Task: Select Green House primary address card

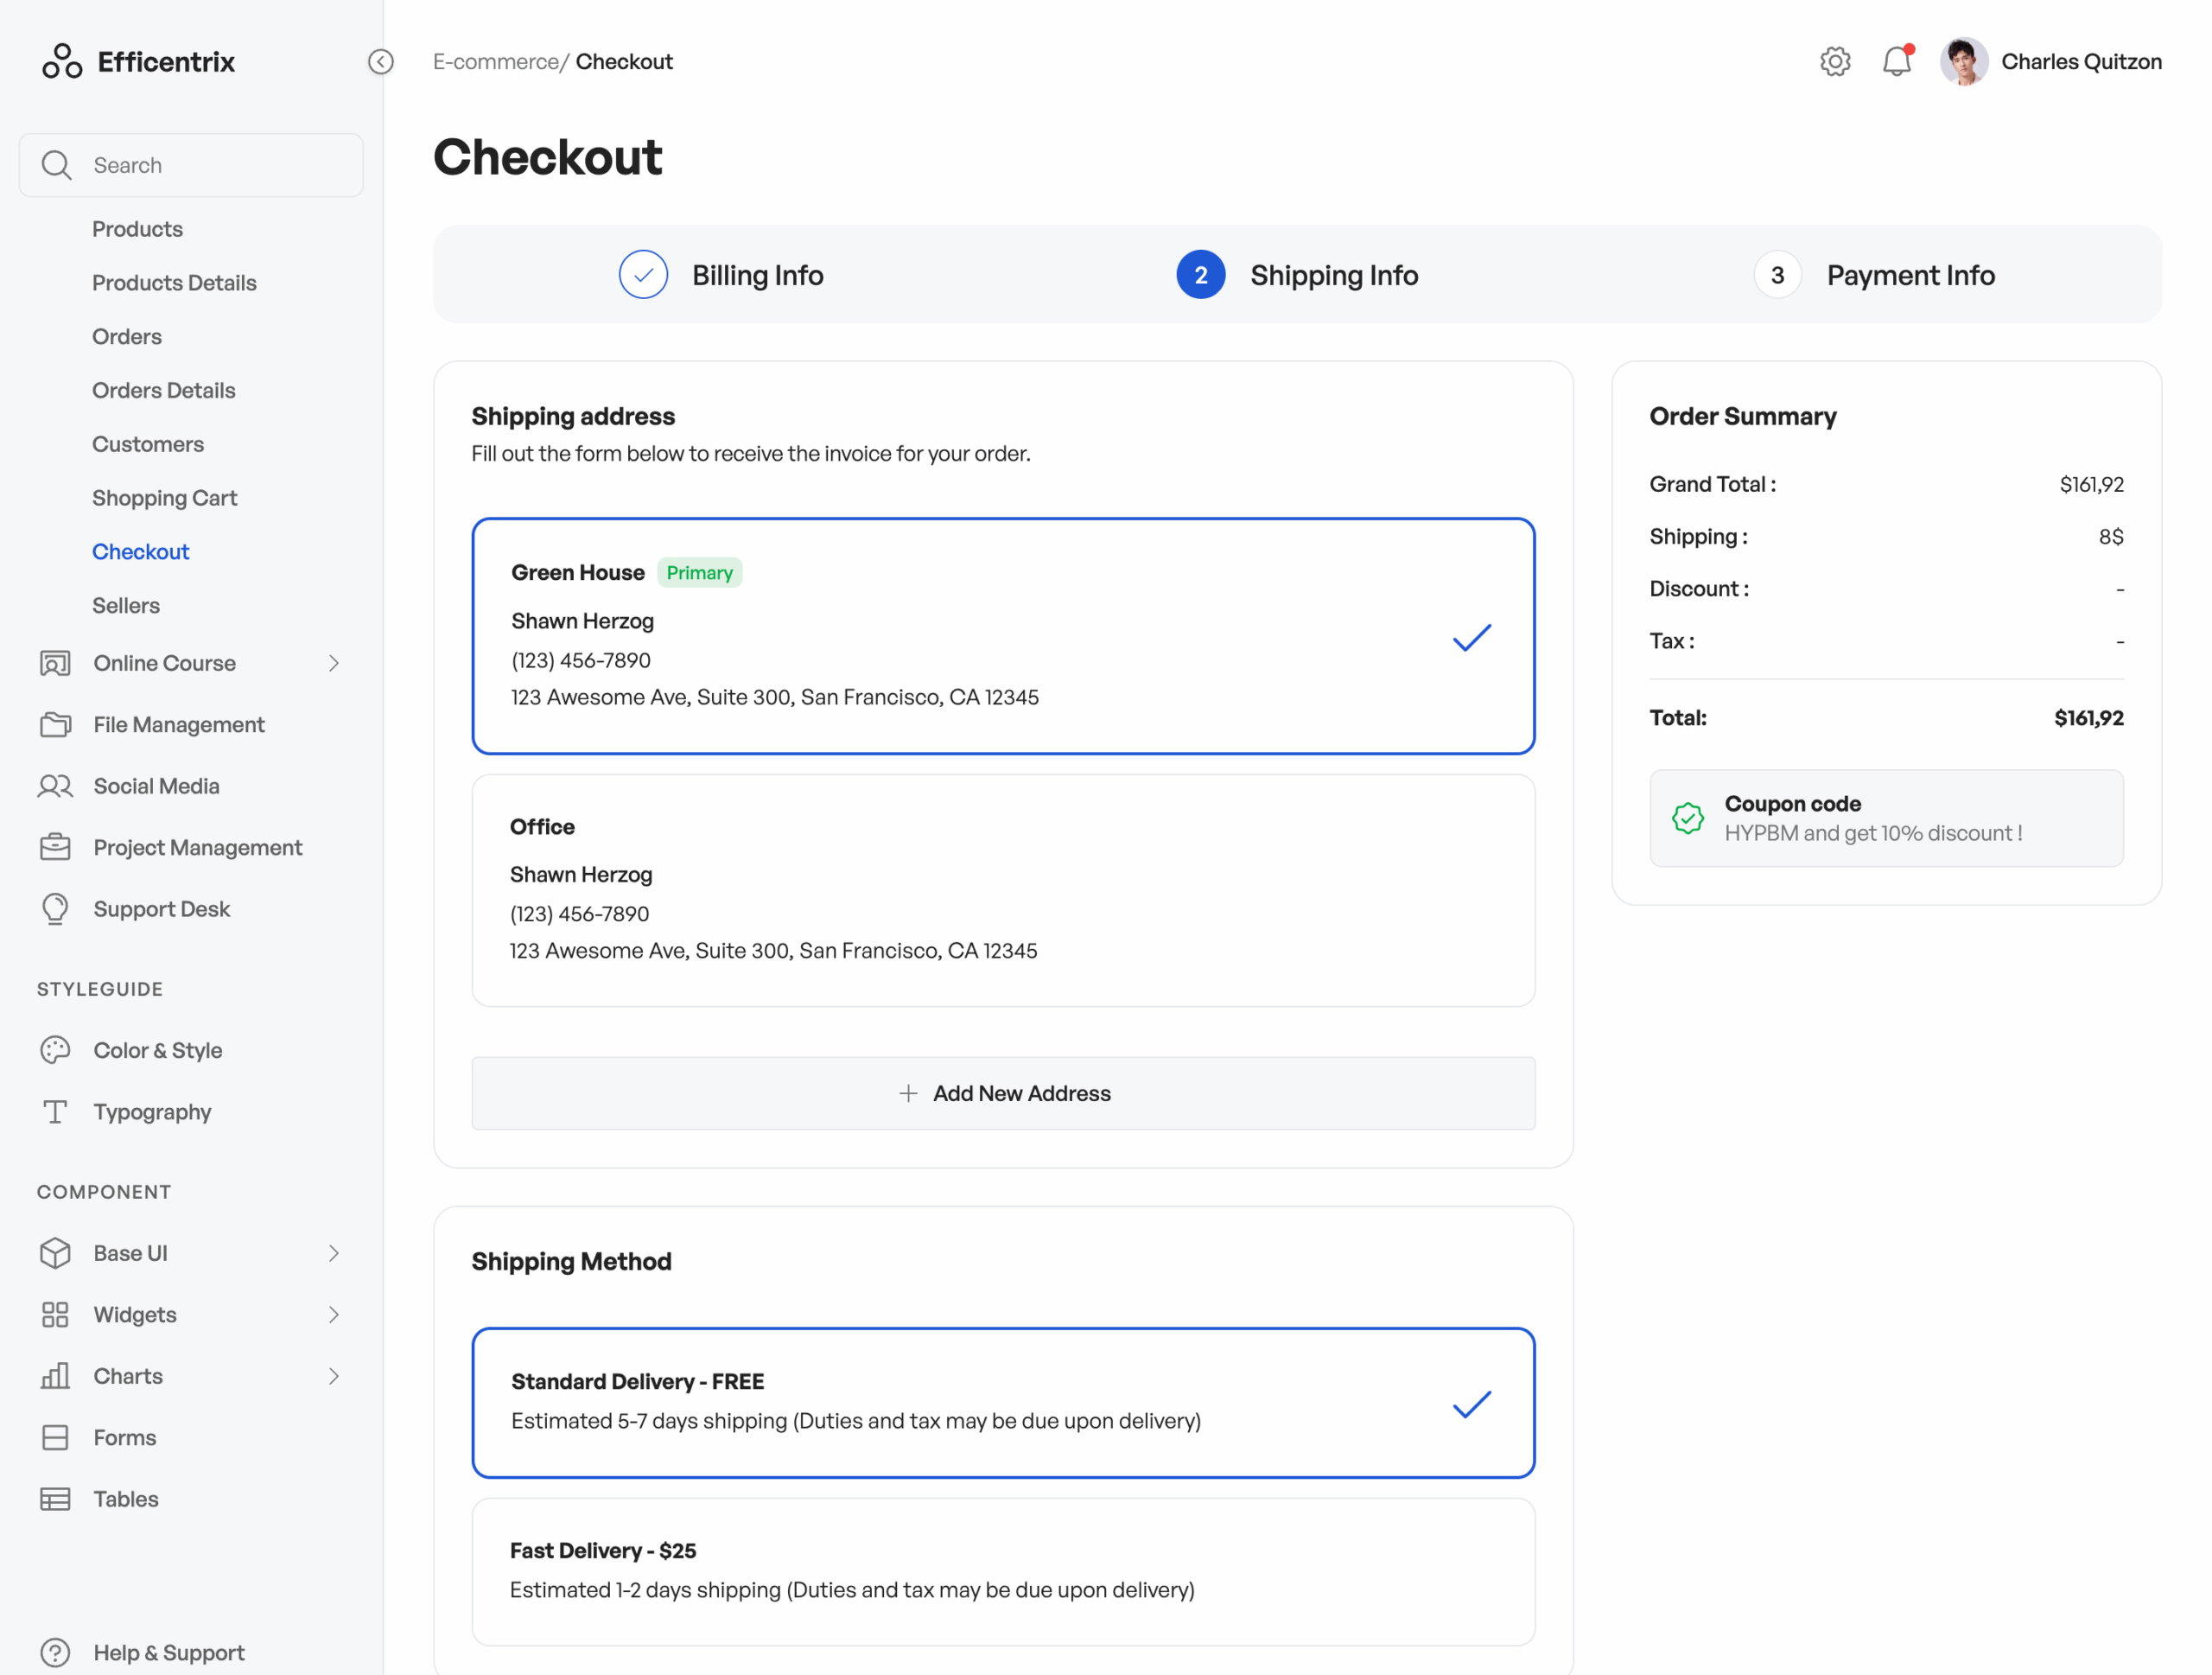Action: pos(1002,636)
